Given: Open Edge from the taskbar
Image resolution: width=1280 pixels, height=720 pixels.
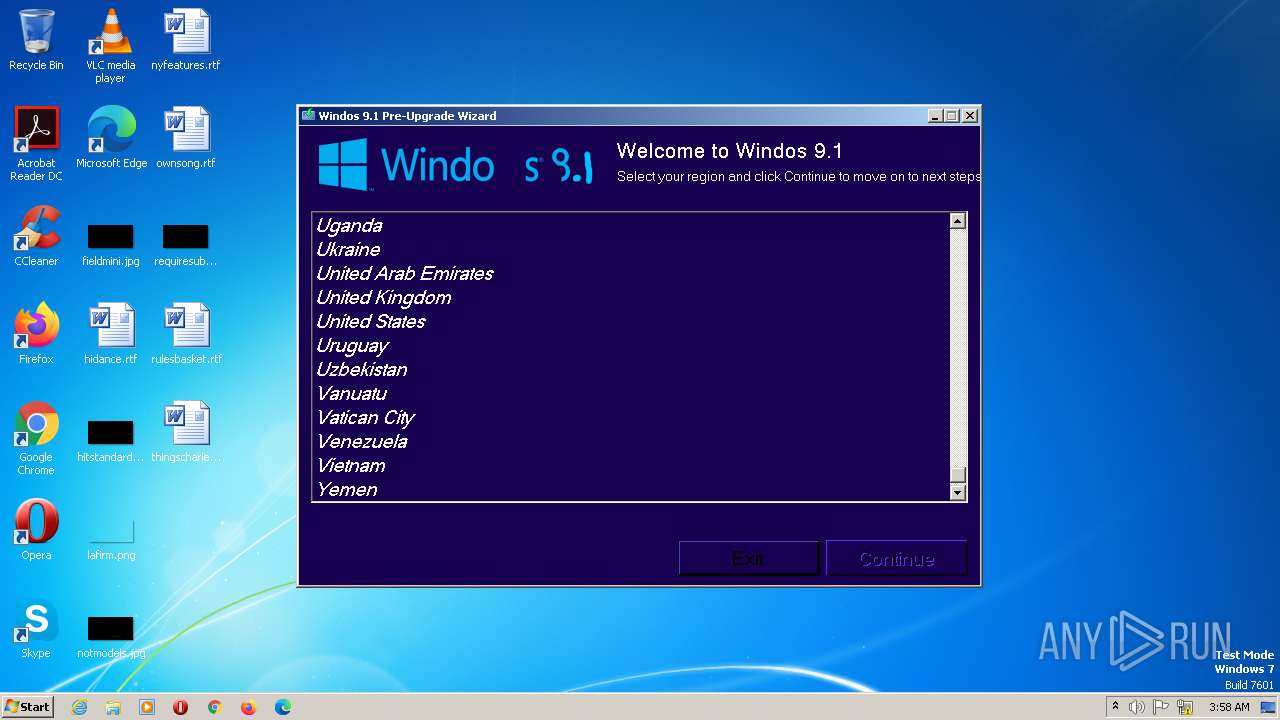Looking at the screenshot, I should tap(283, 707).
